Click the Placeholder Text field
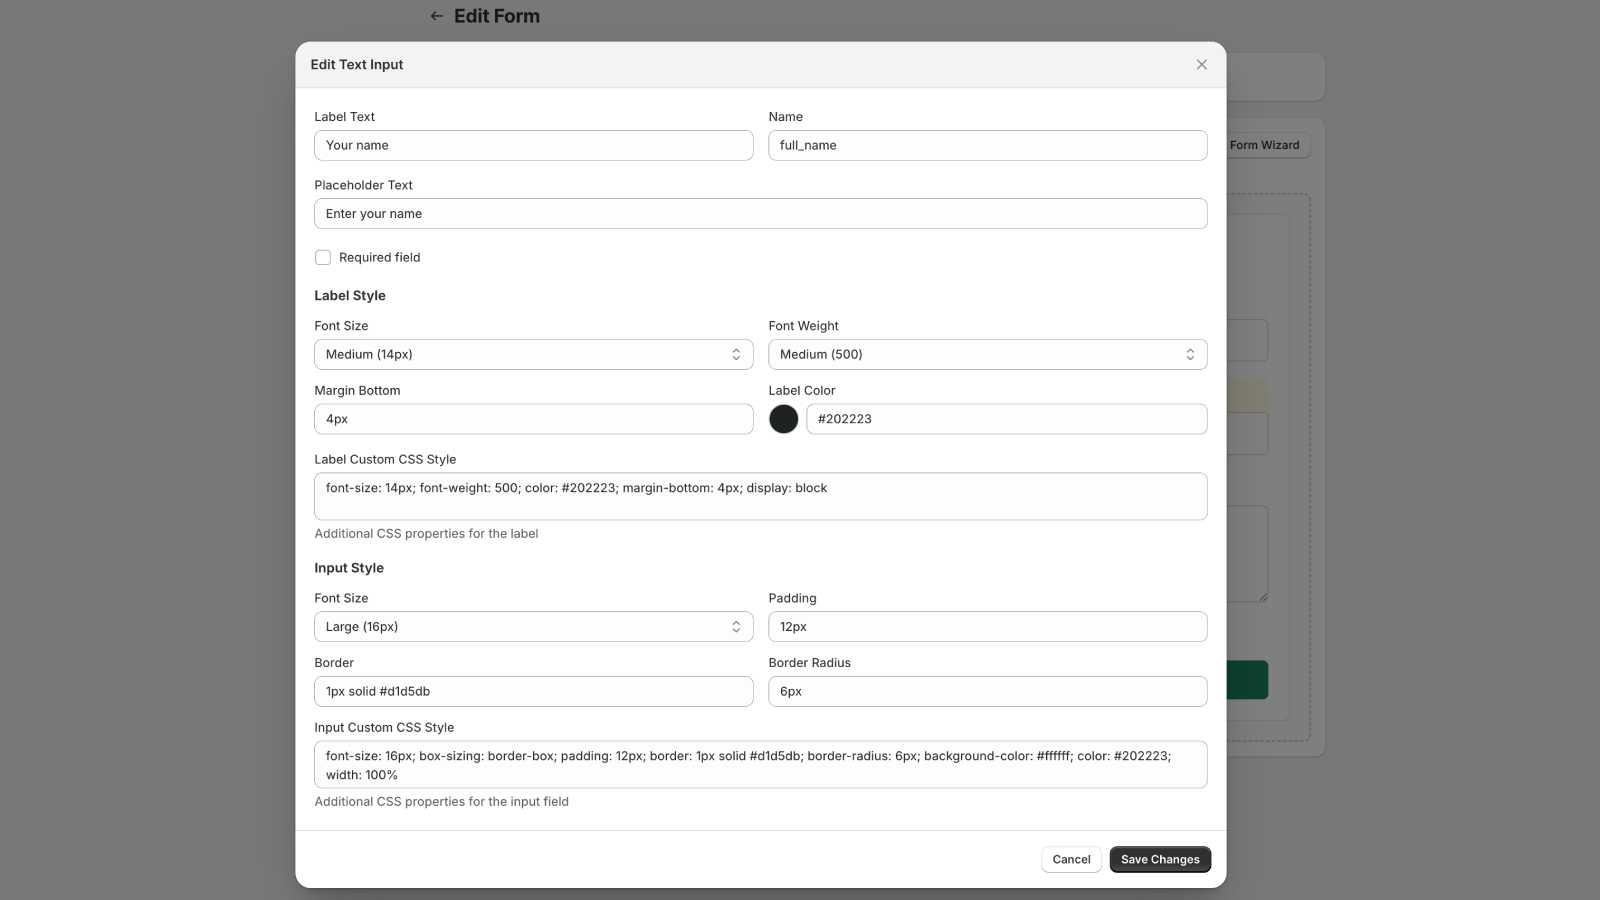Viewport: 1600px width, 900px height. tap(761, 213)
